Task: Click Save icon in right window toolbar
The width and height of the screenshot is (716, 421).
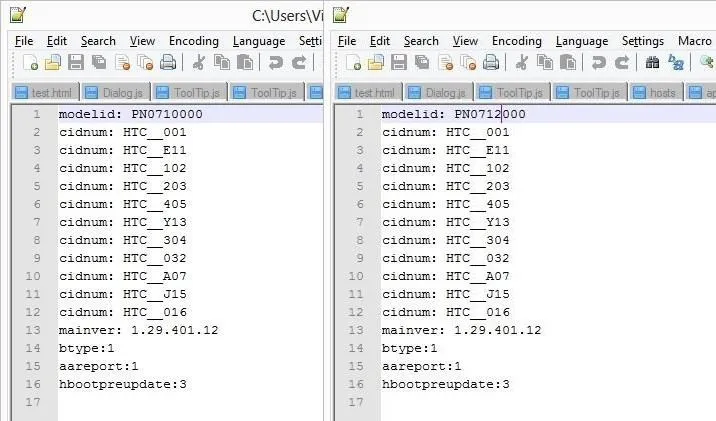Action: tap(399, 62)
